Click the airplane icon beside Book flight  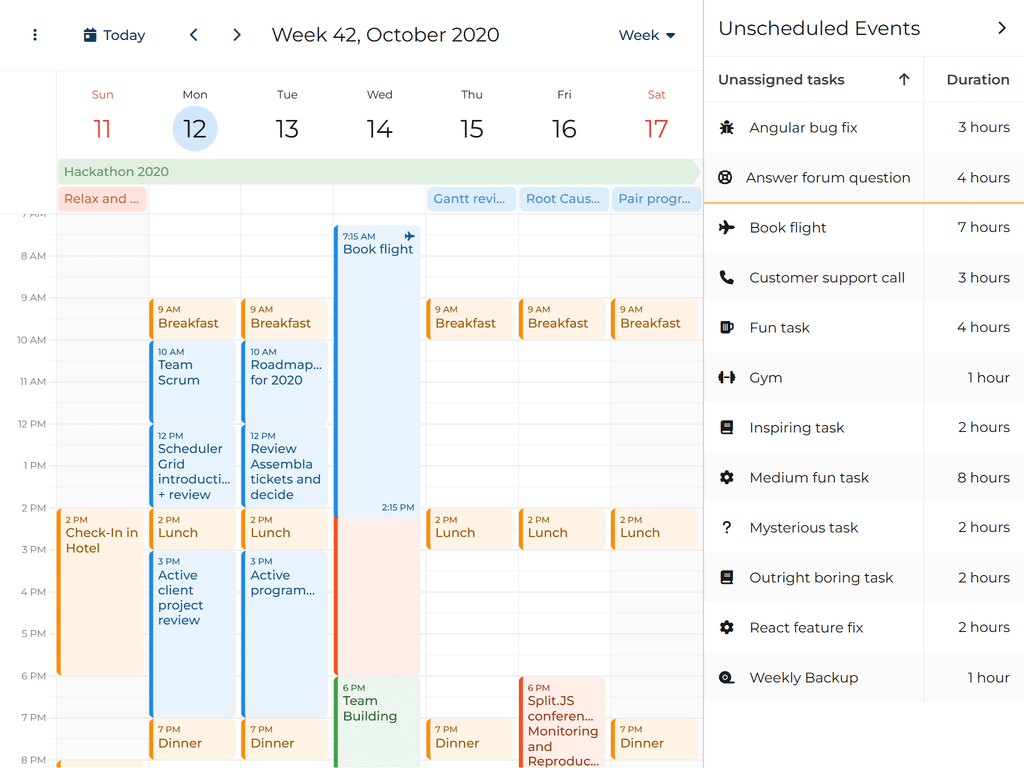727,228
